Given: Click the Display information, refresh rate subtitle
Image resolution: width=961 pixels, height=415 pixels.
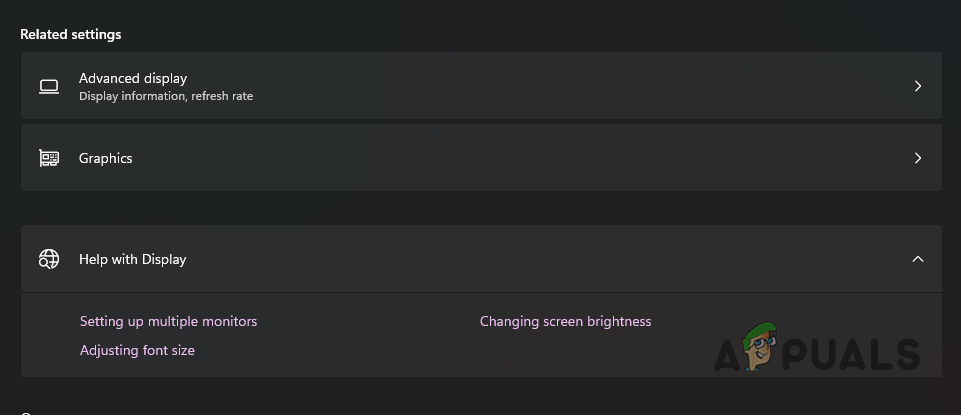Looking at the screenshot, I should [x=166, y=96].
